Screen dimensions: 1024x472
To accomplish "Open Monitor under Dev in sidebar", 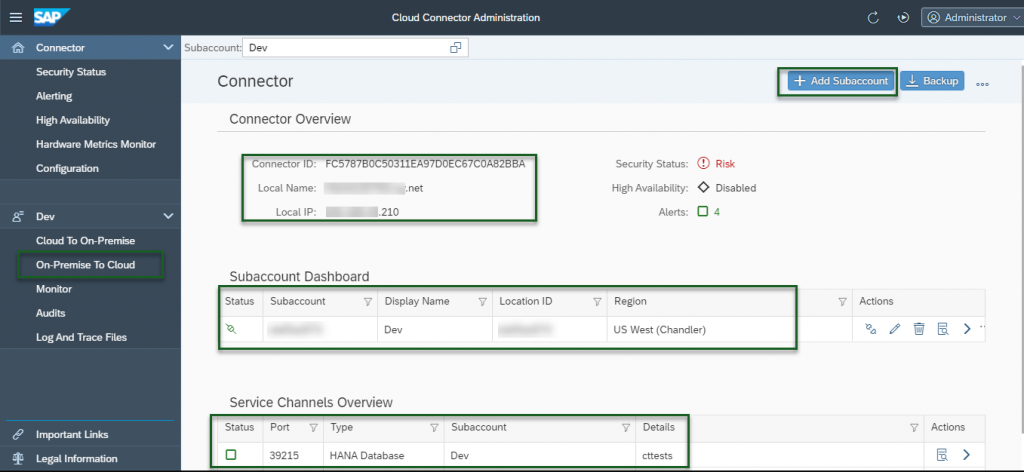I will (x=54, y=289).
